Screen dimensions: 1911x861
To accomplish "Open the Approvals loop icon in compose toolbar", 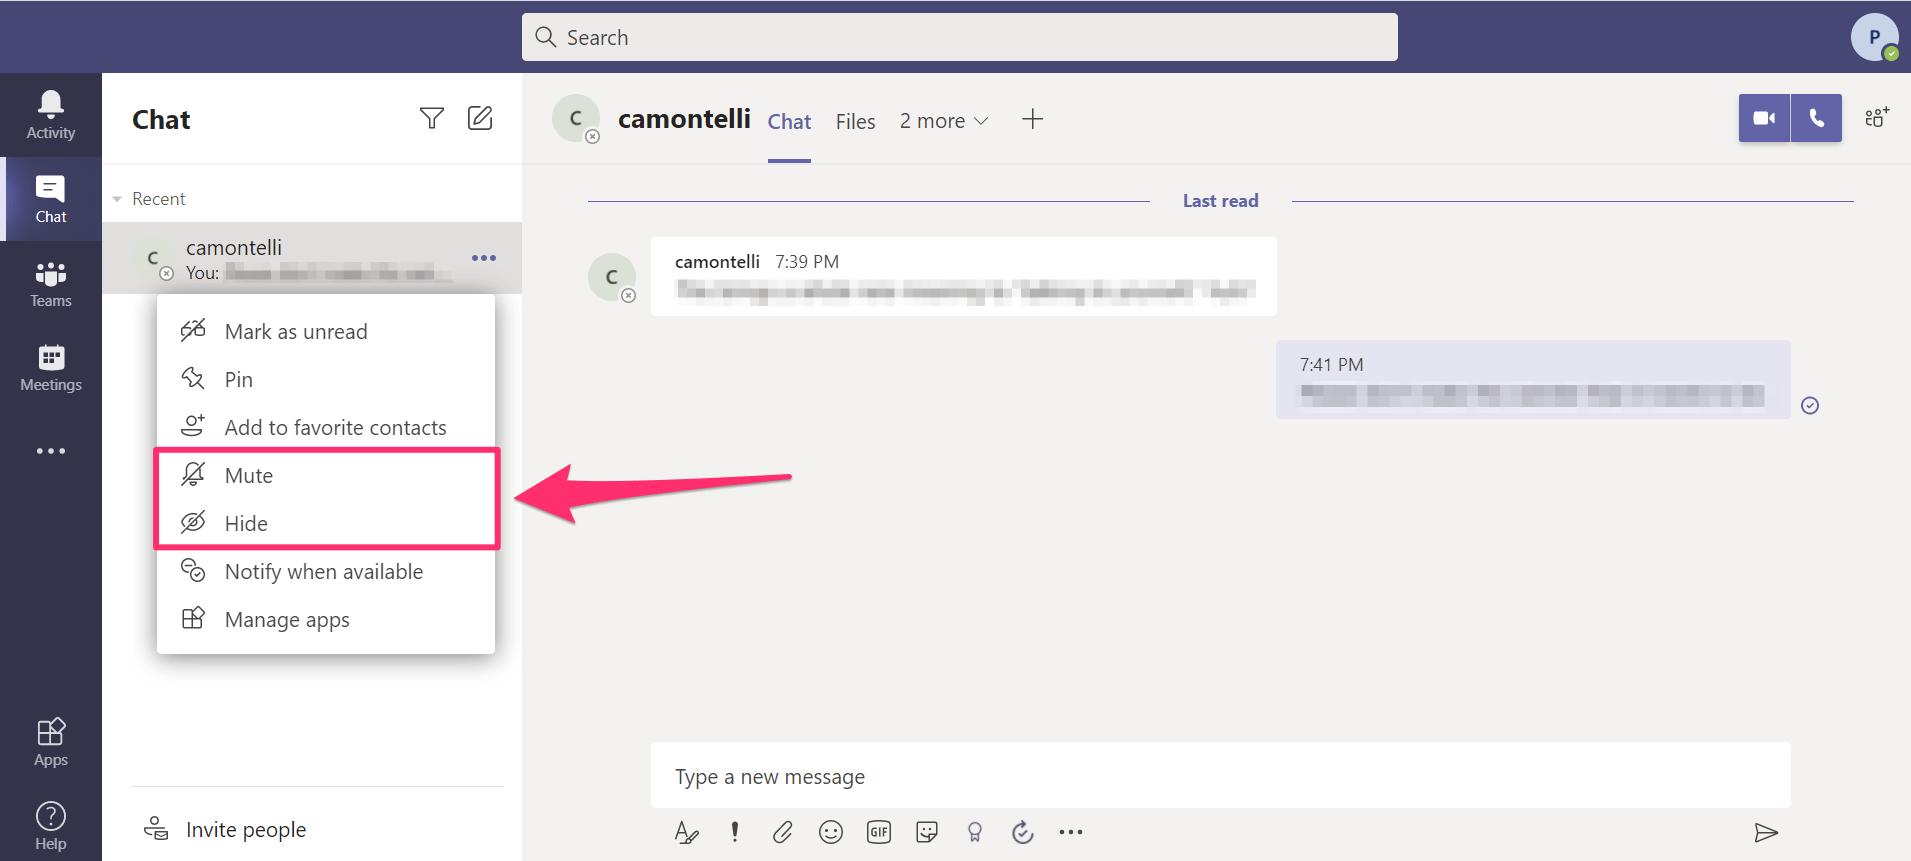I will [1022, 832].
